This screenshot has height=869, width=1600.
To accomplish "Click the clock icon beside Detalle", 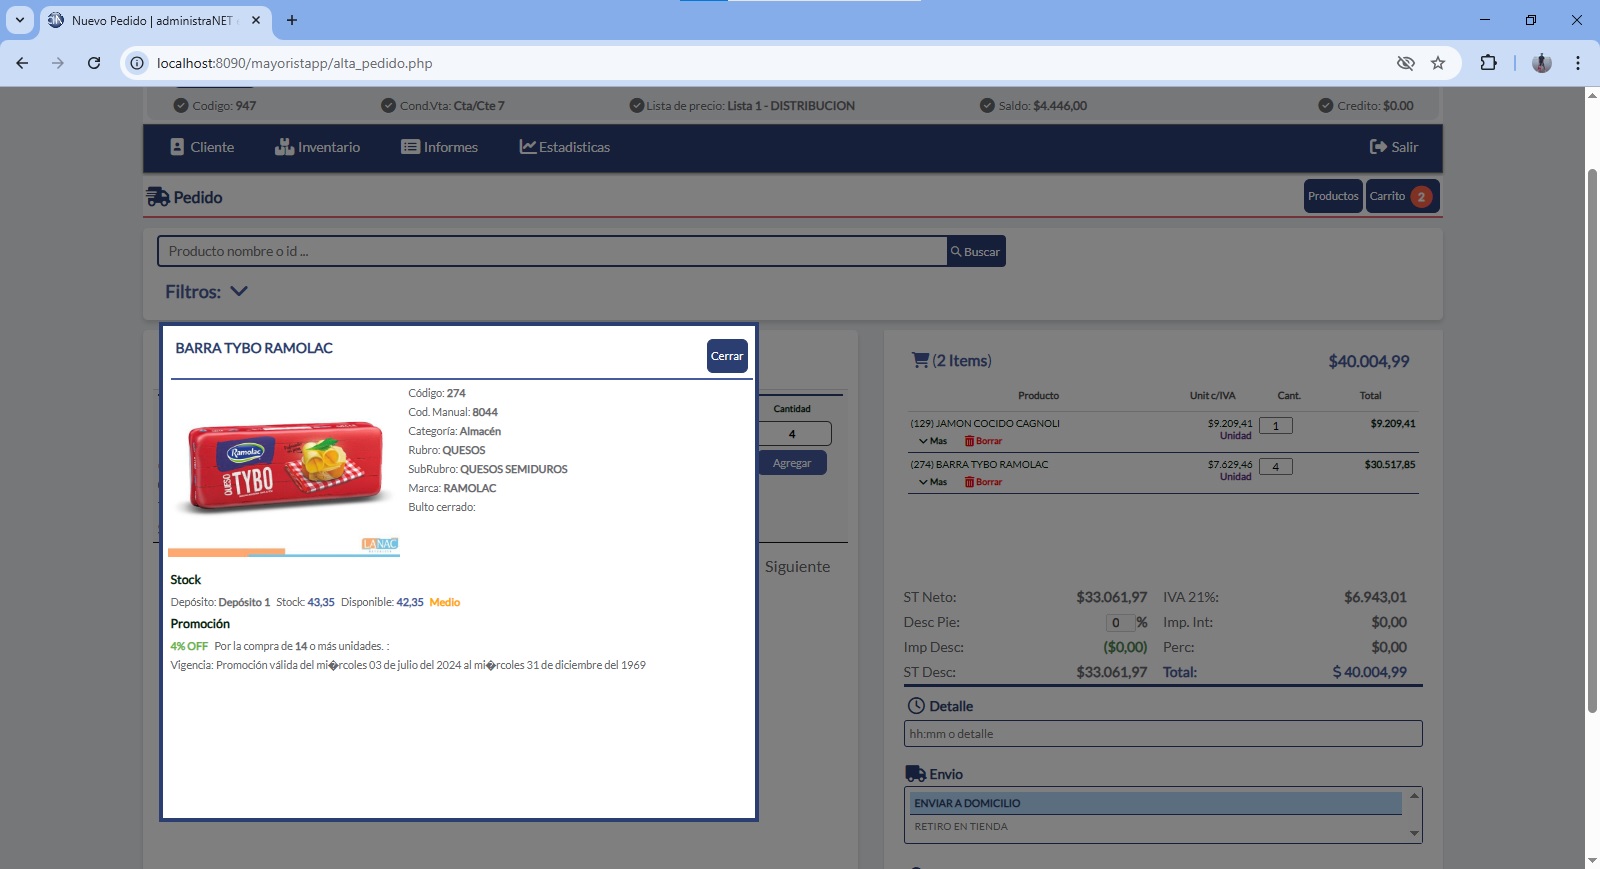I will 916,706.
